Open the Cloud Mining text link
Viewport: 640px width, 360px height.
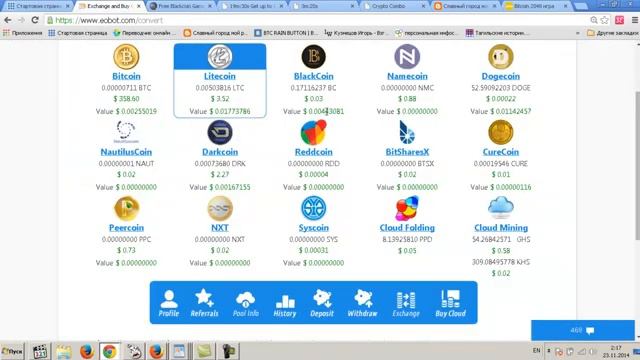pyautogui.click(x=500, y=228)
